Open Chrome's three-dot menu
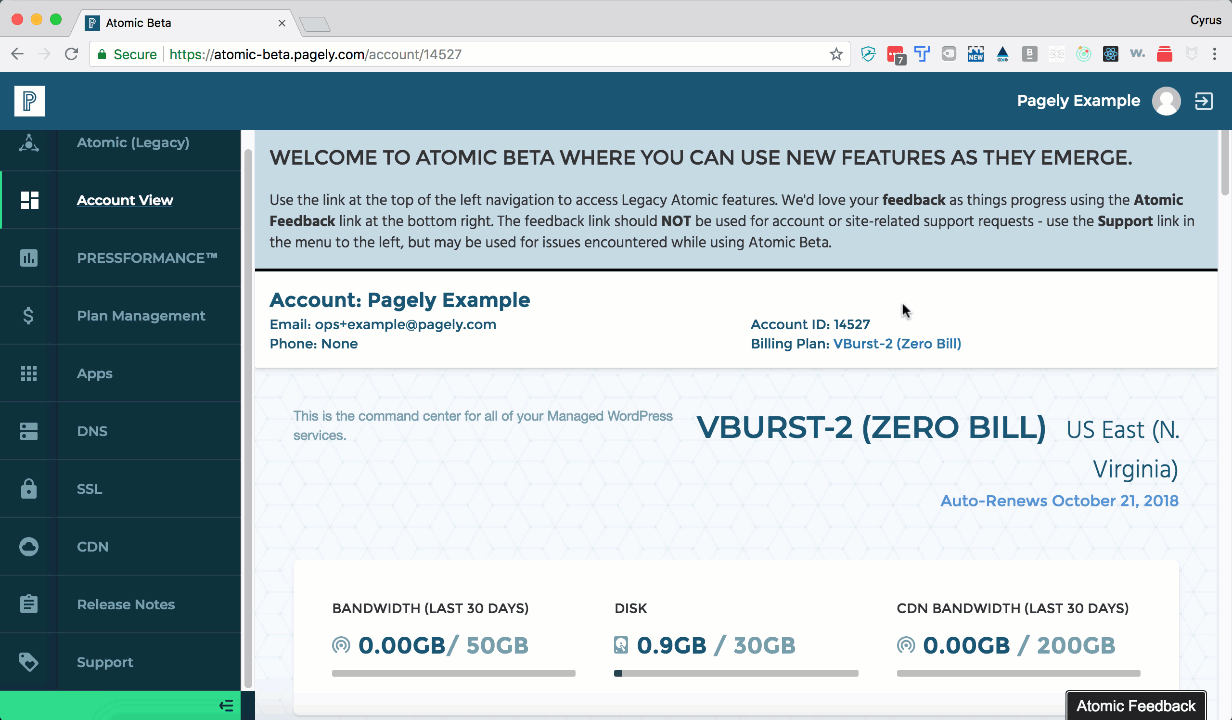The width and height of the screenshot is (1232, 720). tap(1217, 54)
